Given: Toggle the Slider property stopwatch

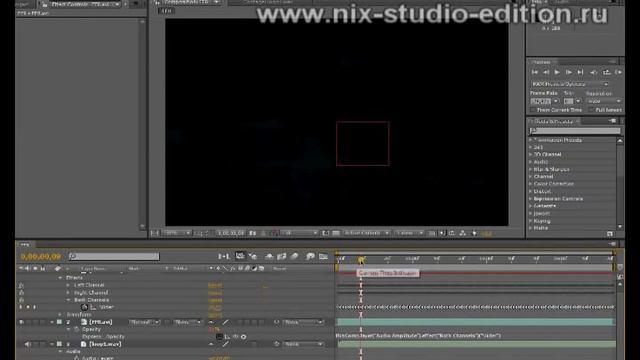Looking at the screenshot, I should point(84,307).
